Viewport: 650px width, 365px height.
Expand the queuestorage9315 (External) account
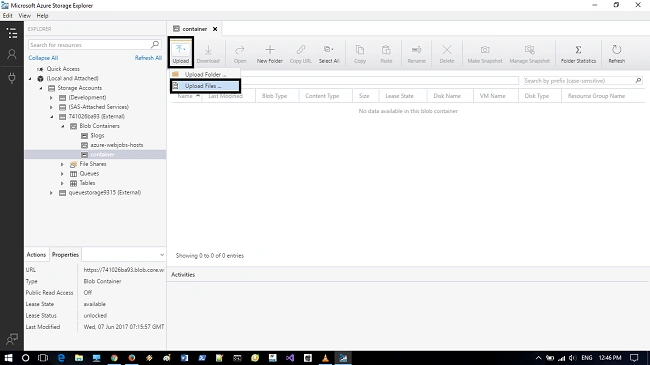tap(51, 193)
